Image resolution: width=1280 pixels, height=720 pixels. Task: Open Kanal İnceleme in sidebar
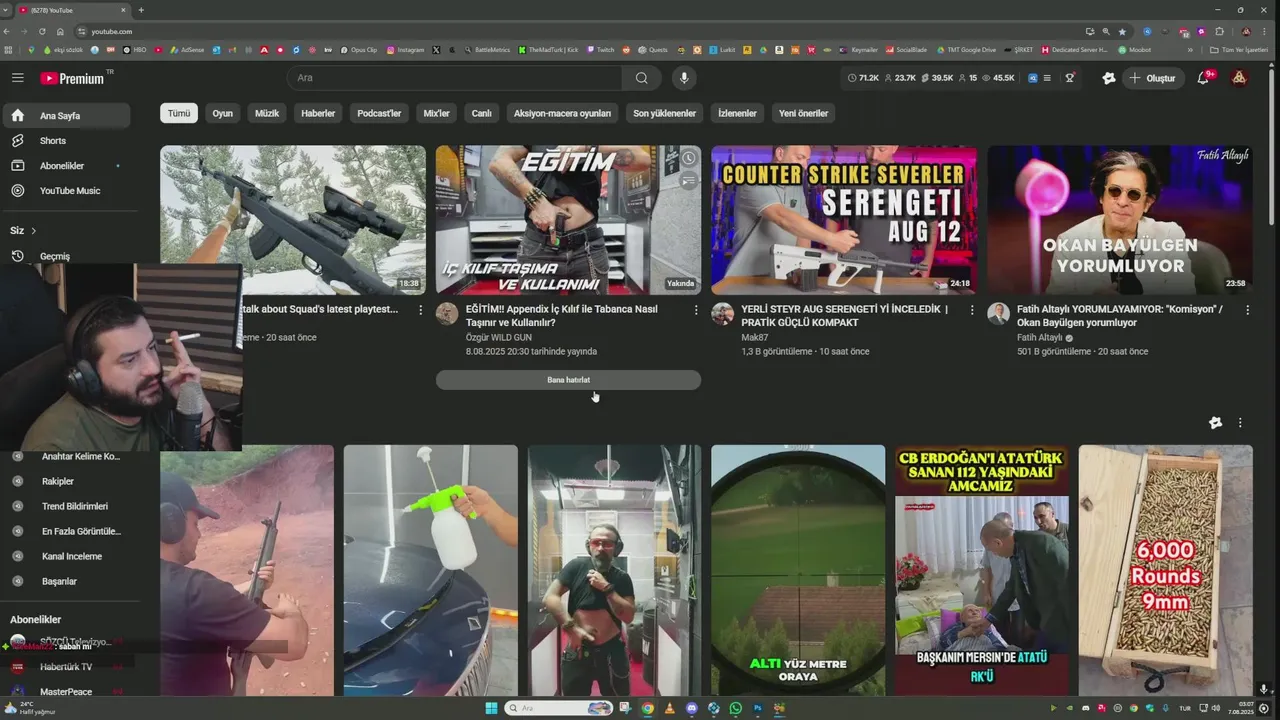(x=66, y=556)
